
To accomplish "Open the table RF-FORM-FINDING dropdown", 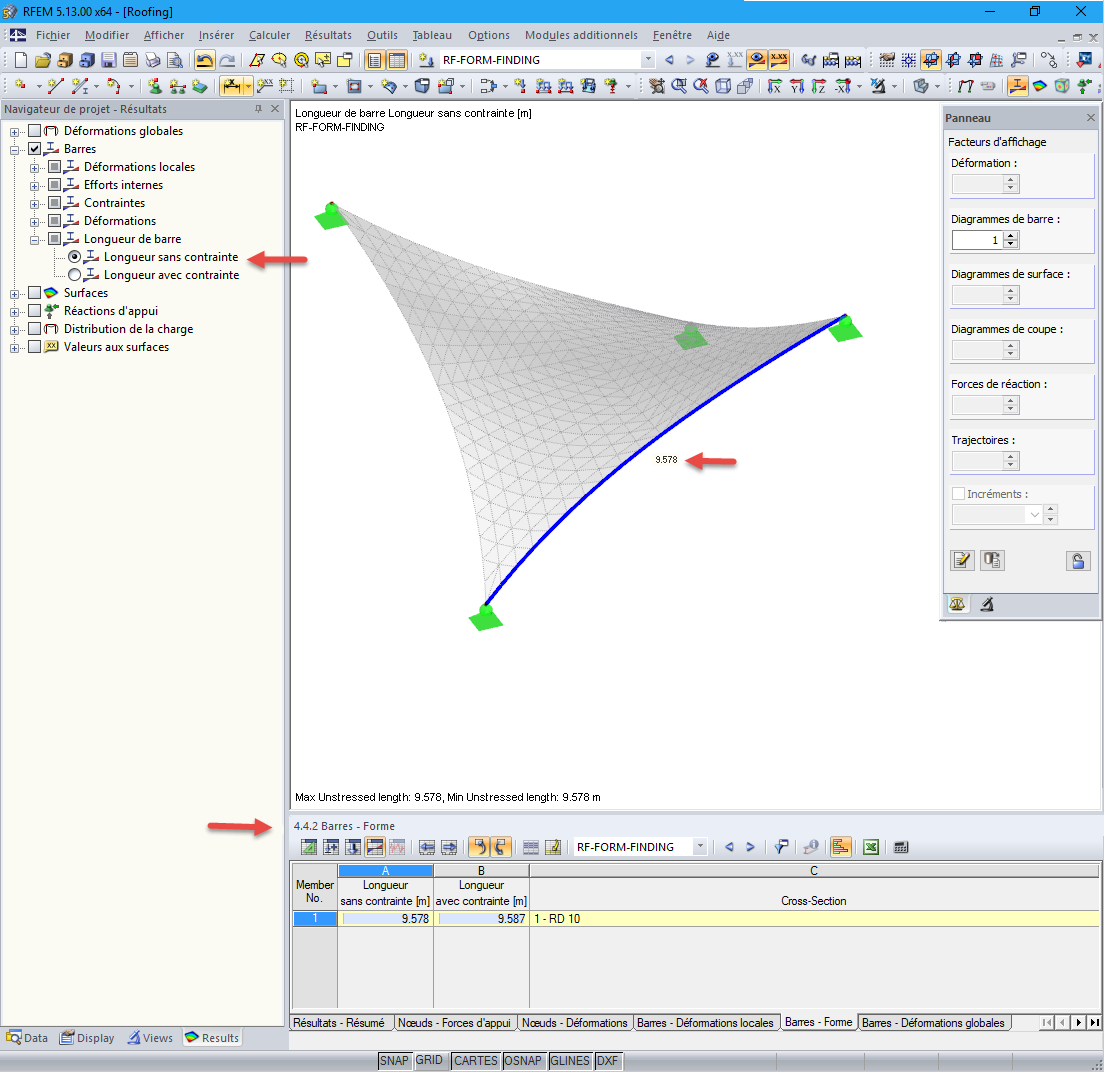I will point(700,847).
